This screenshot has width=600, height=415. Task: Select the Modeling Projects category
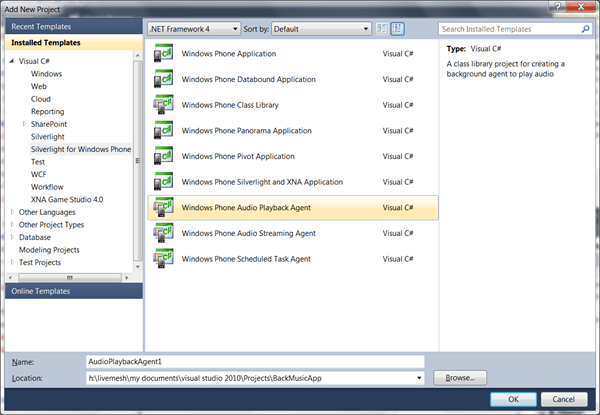point(49,250)
